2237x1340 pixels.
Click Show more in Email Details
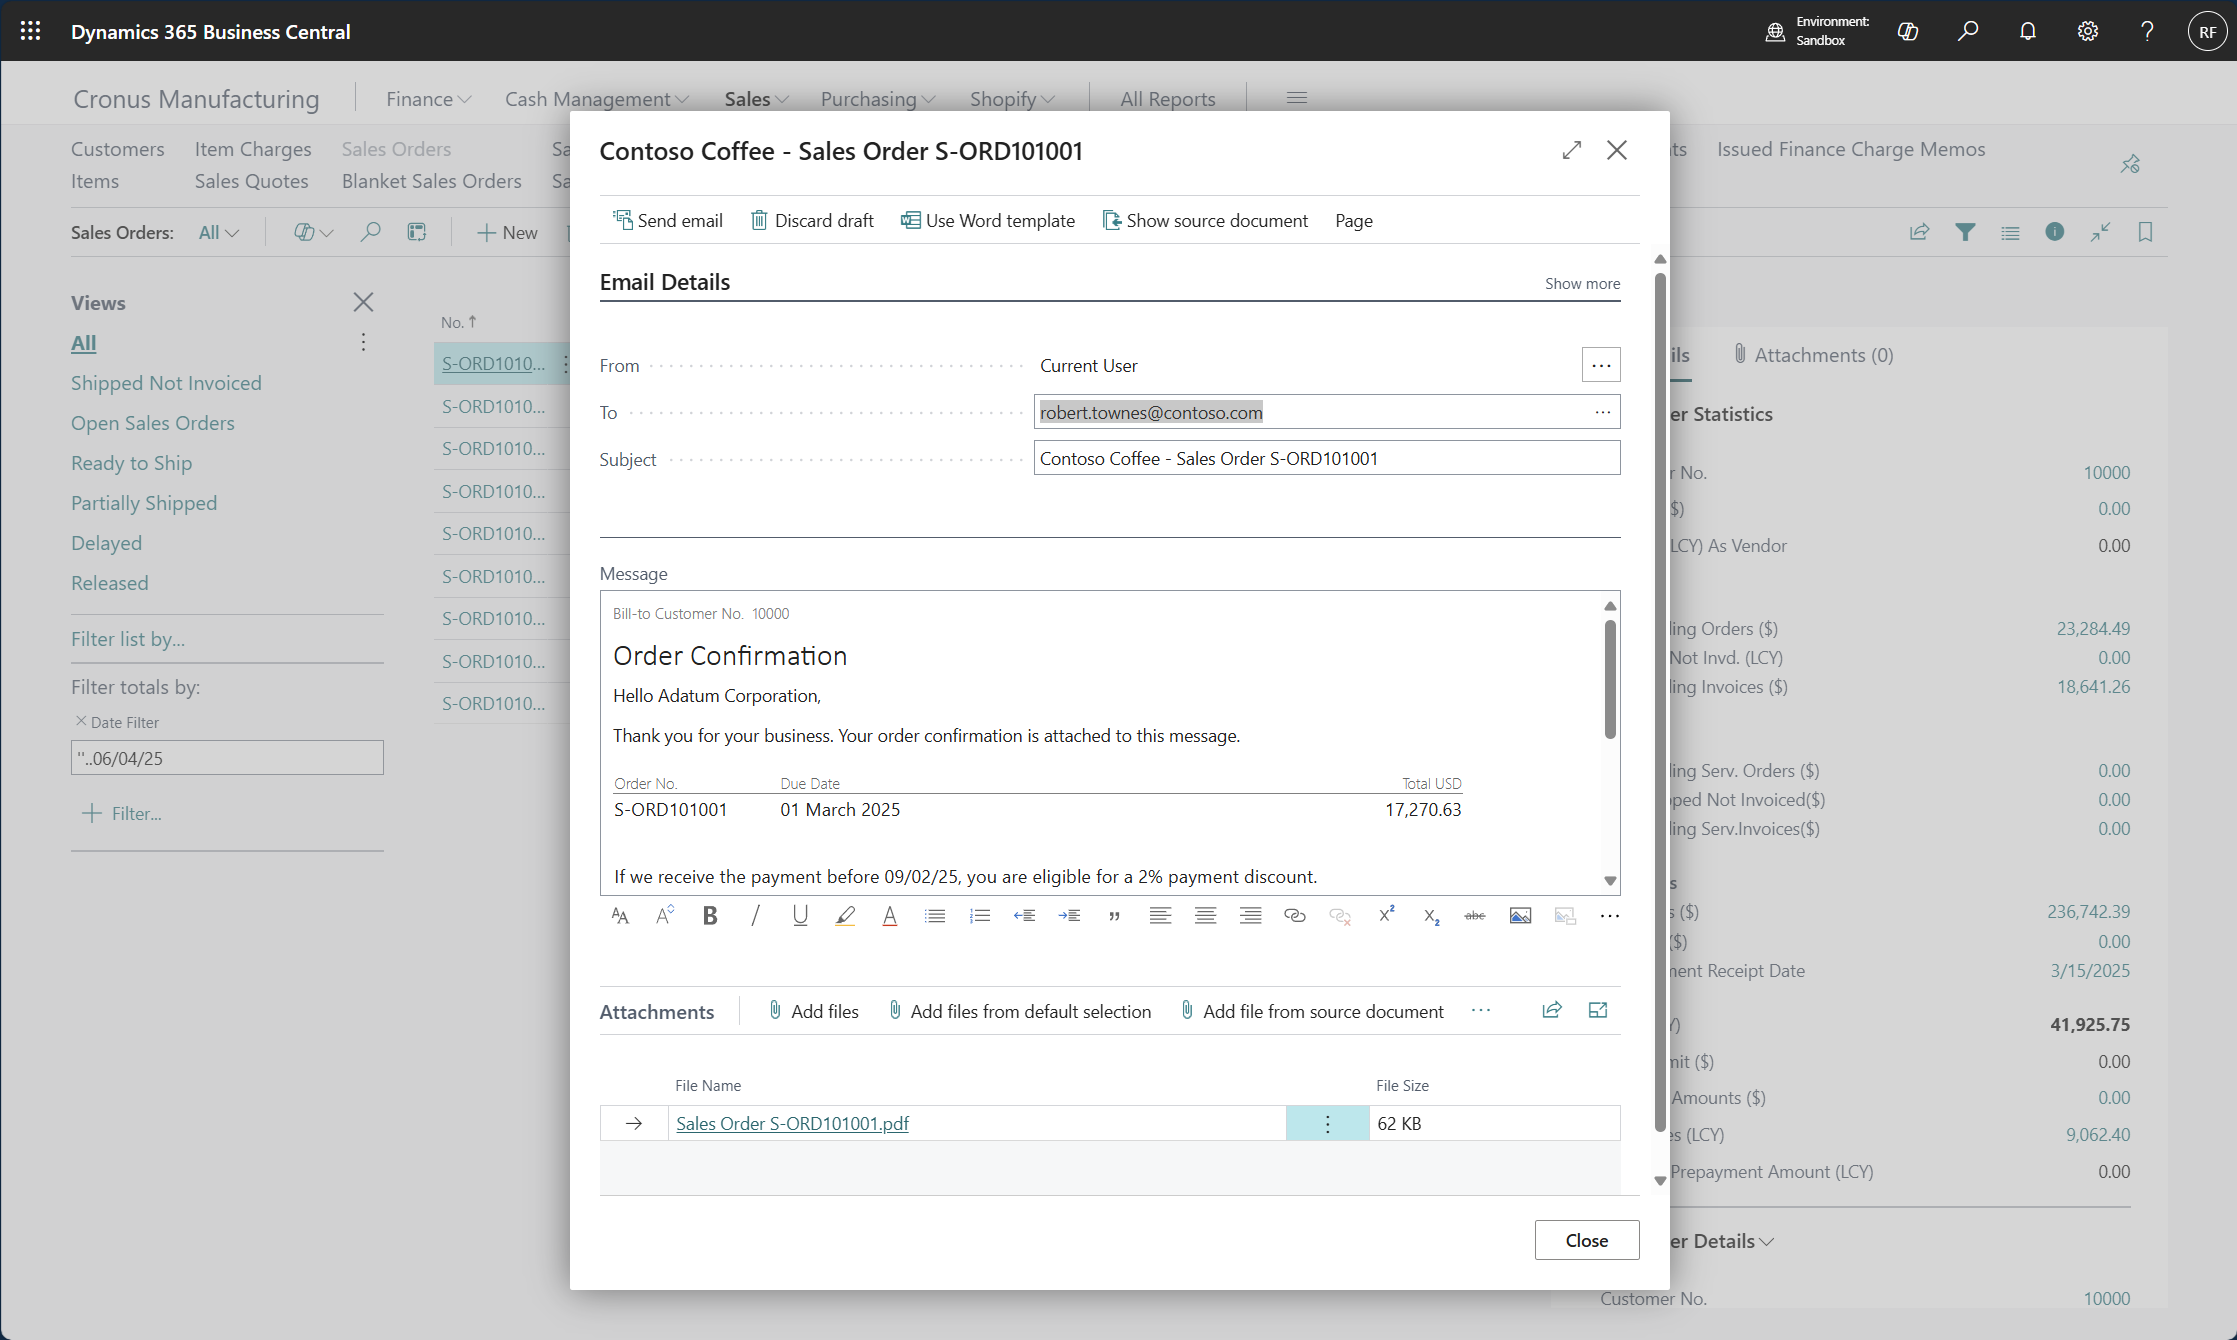tap(1582, 283)
